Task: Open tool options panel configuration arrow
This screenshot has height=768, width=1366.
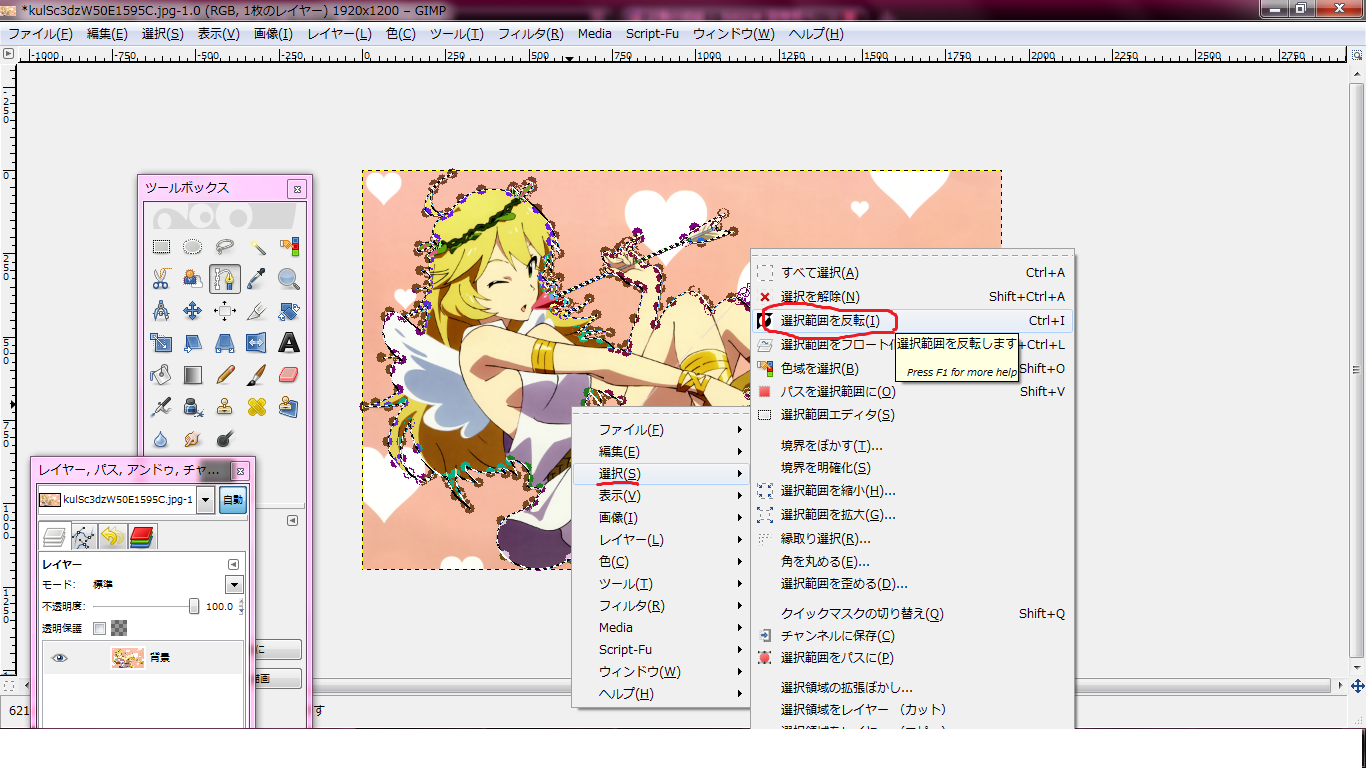Action: [x=293, y=521]
